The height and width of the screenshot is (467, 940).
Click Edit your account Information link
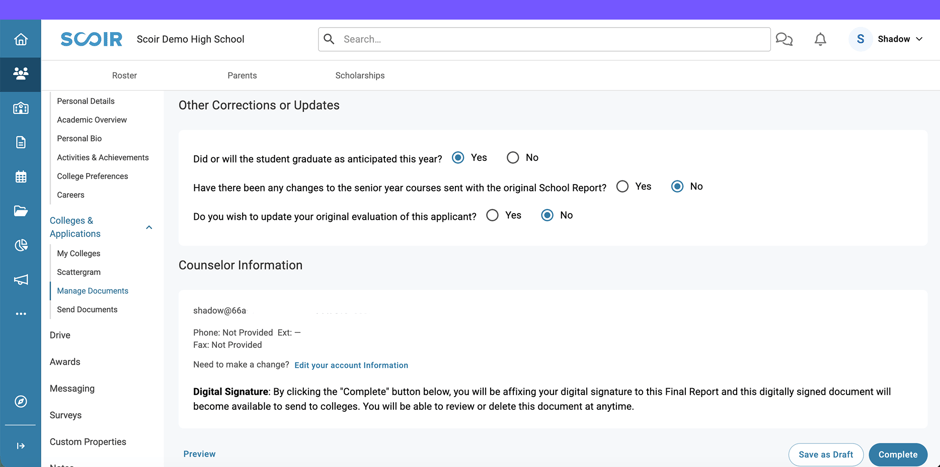pos(351,366)
